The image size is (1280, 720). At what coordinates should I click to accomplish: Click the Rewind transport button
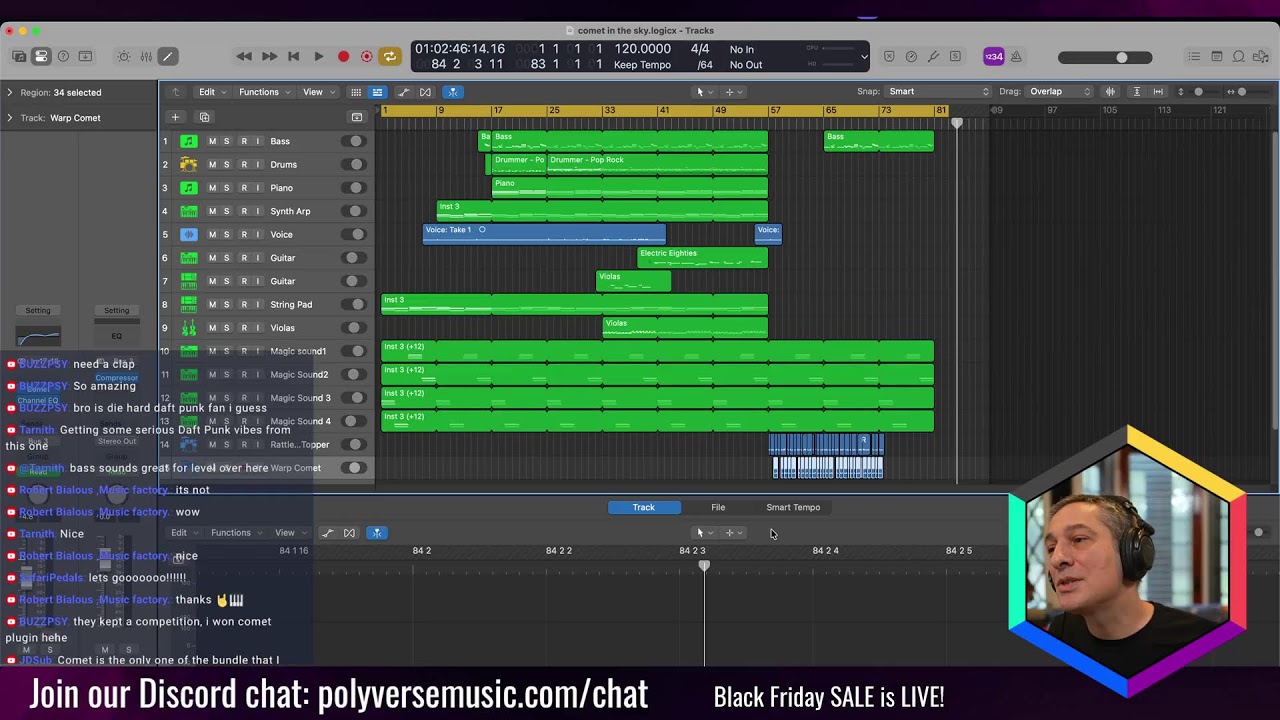click(244, 57)
